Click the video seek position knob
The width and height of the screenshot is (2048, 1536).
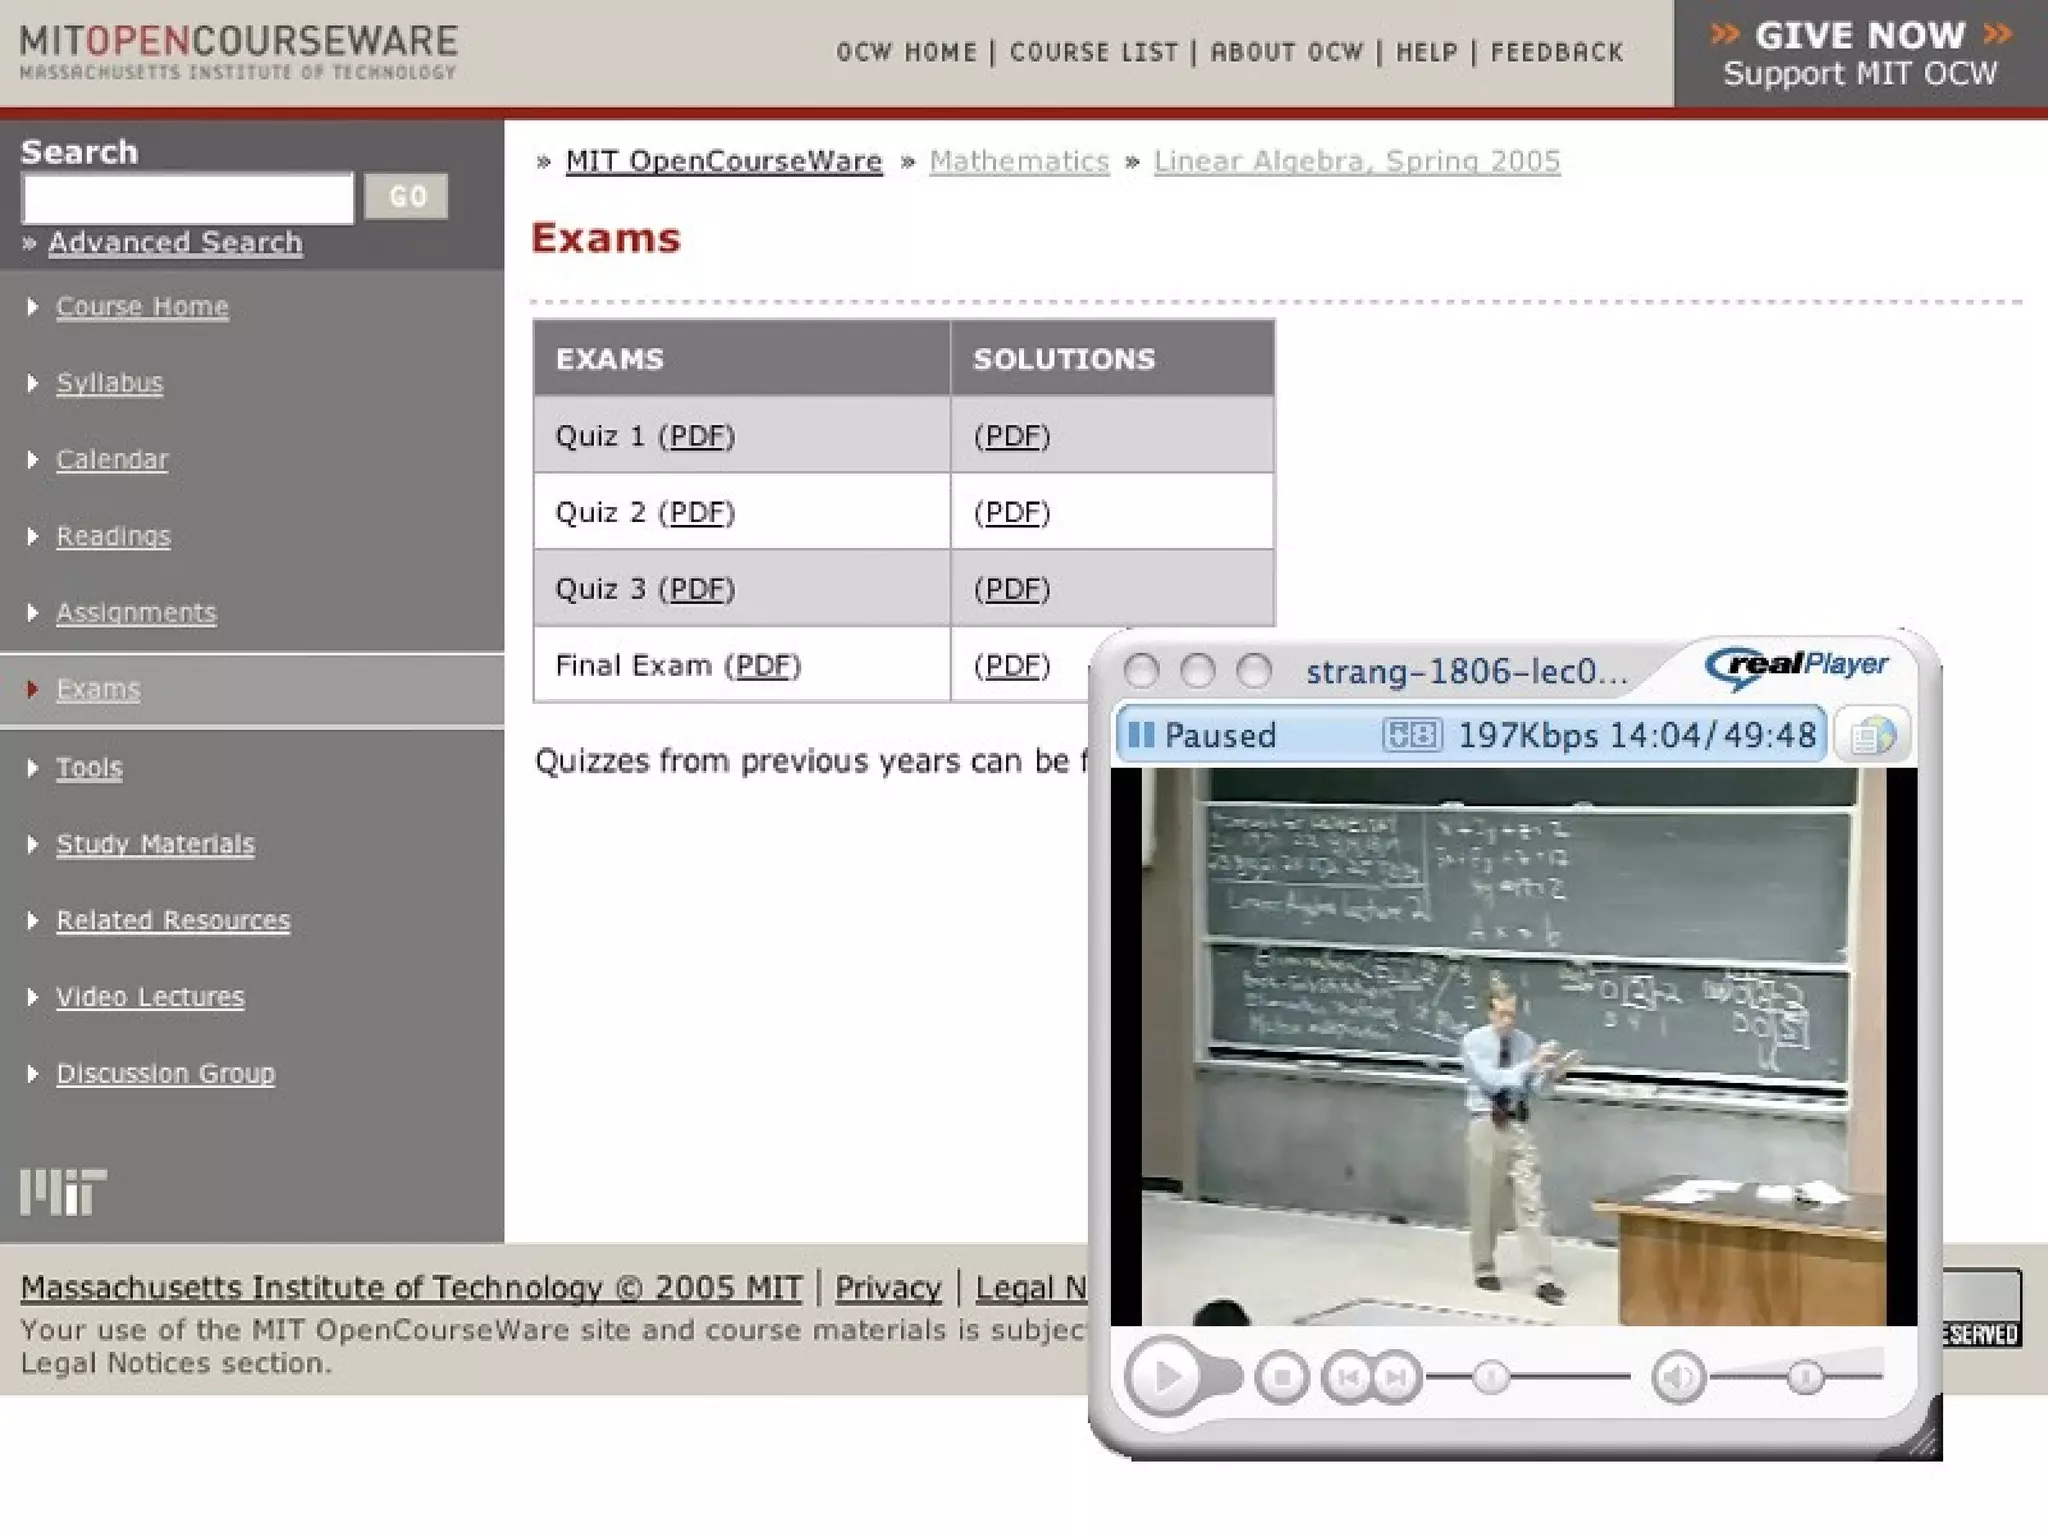[x=1490, y=1378]
